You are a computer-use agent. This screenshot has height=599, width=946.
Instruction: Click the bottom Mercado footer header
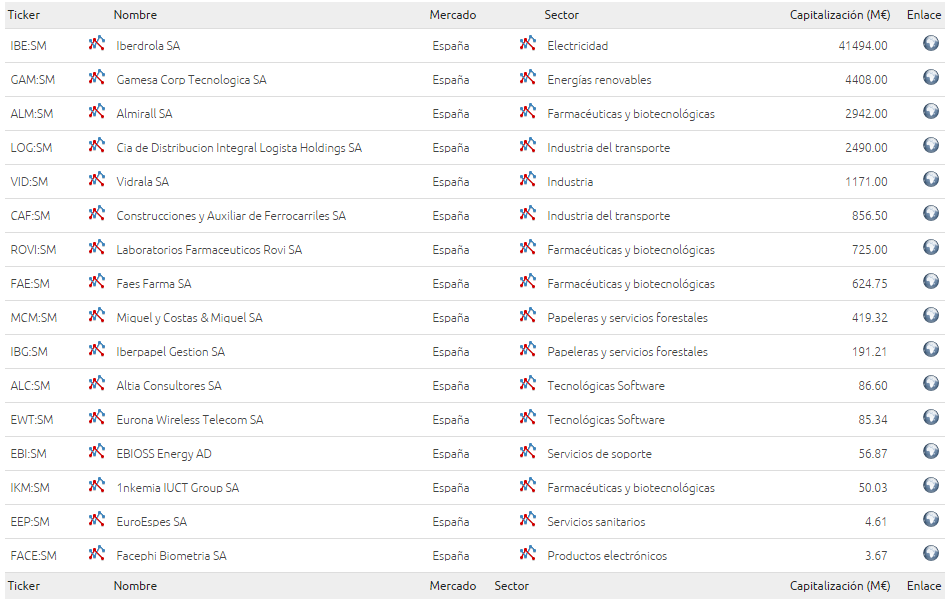(x=452, y=586)
